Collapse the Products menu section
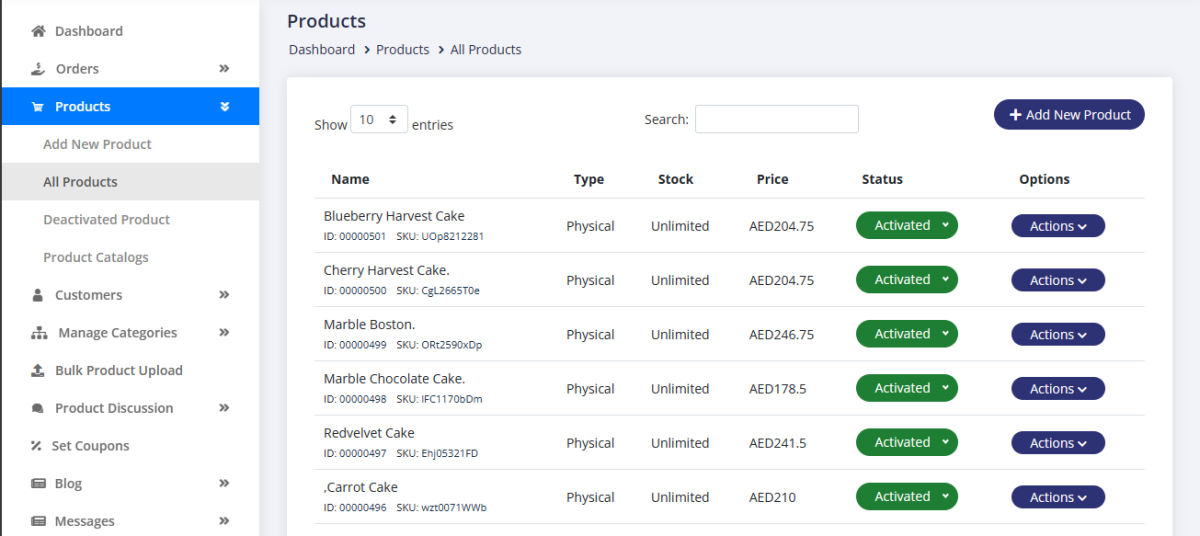1200x536 pixels. [x=224, y=107]
